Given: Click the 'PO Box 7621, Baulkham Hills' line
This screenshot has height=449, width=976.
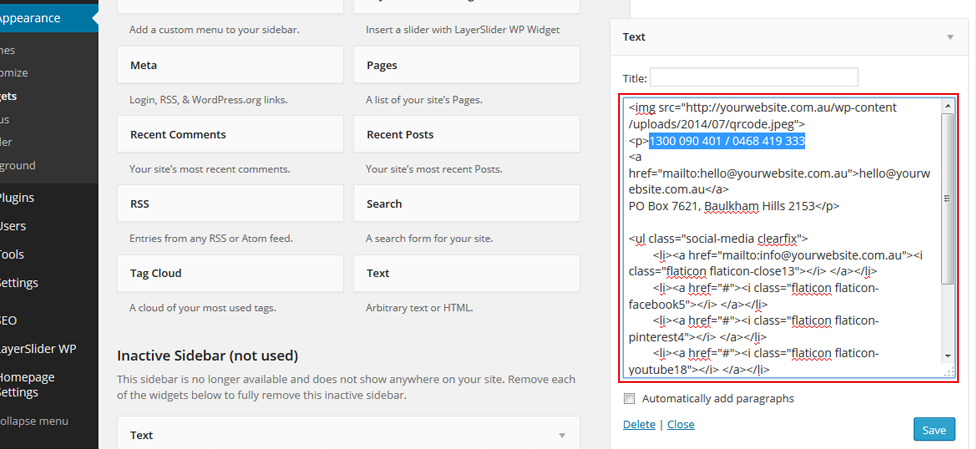Looking at the screenshot, I should click(734, 206).
